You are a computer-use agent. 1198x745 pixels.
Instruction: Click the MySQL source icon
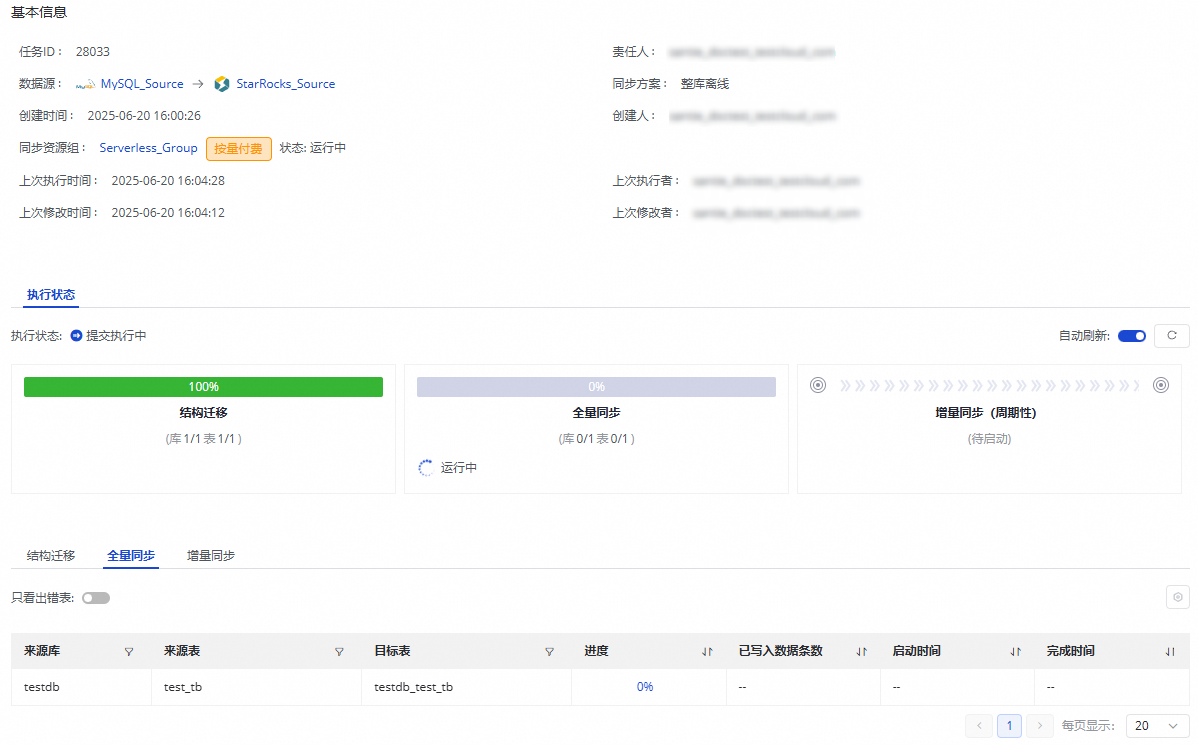pos(86,84)
